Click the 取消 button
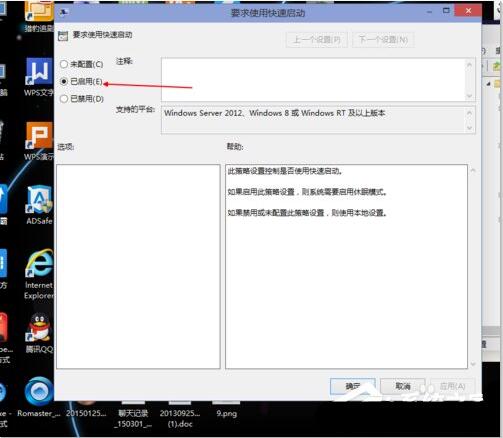503x438 pixels. coord(403,386)
